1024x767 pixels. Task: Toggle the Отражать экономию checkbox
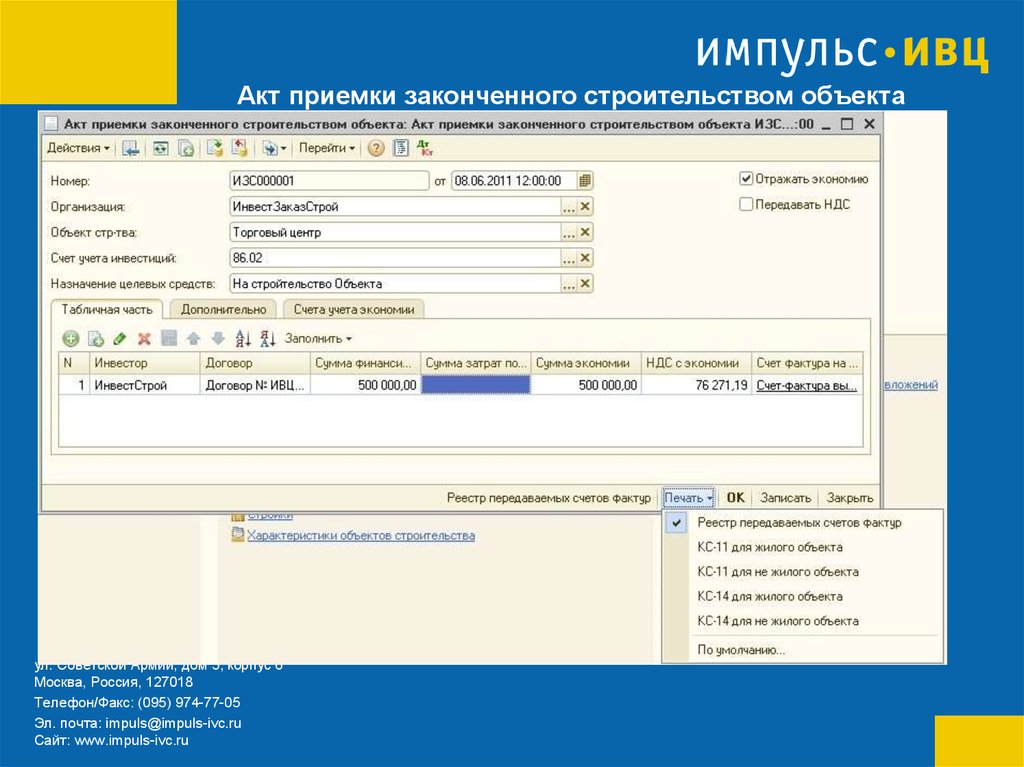click(x=746, y=179)
